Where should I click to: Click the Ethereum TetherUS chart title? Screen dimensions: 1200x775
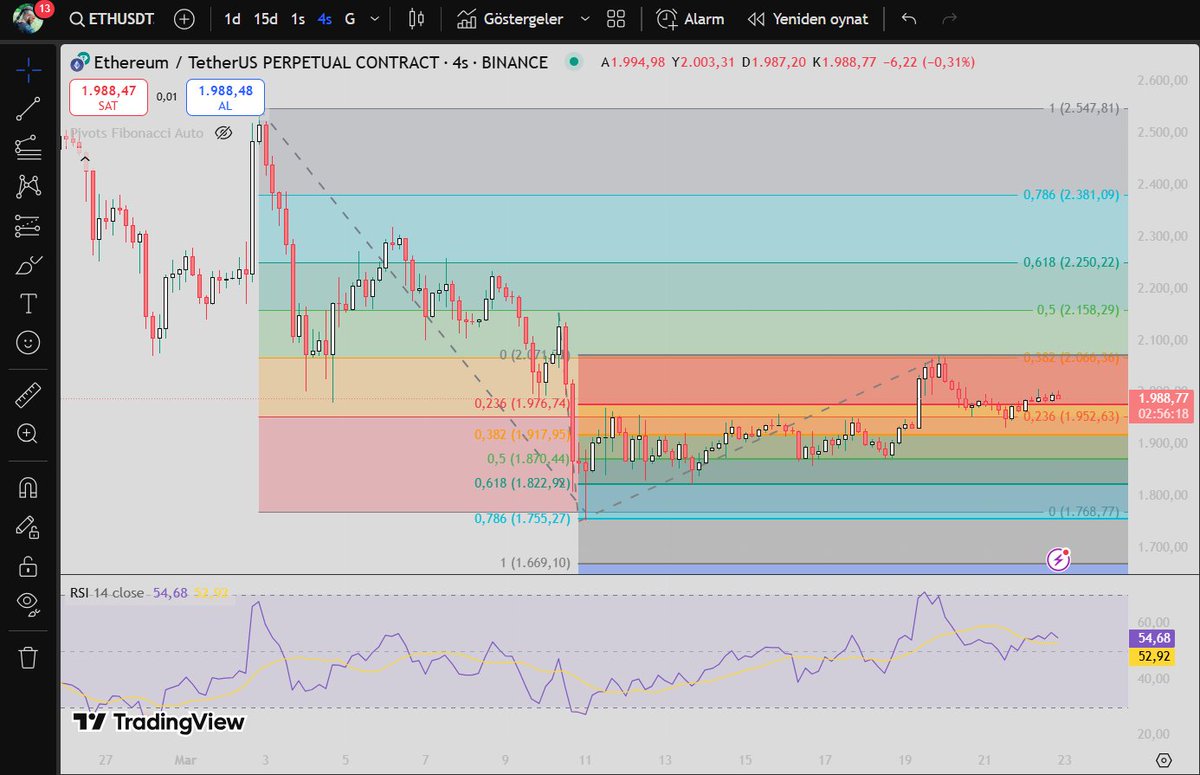point(319,62)
